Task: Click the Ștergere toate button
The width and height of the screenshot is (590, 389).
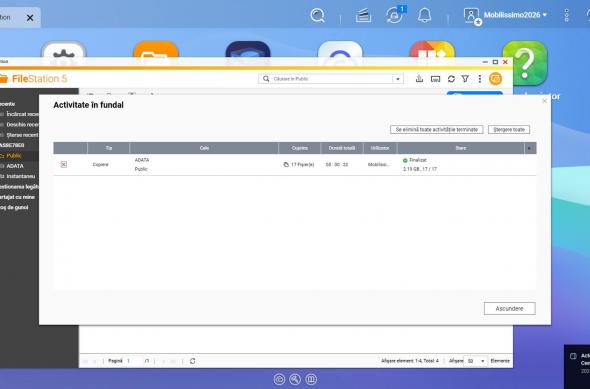Action: (509, 129)
